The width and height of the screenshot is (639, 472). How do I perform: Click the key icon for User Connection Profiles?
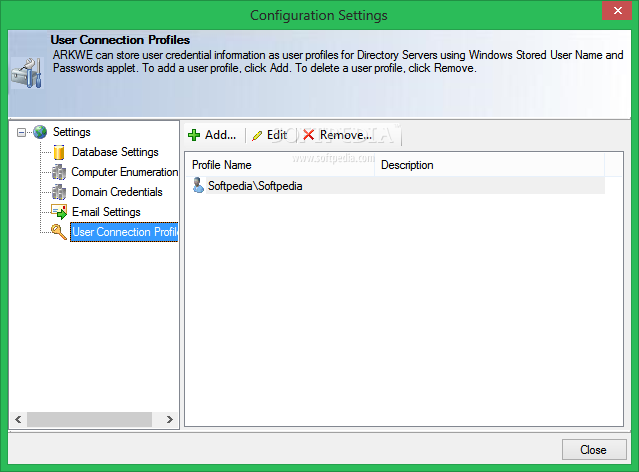59,232
